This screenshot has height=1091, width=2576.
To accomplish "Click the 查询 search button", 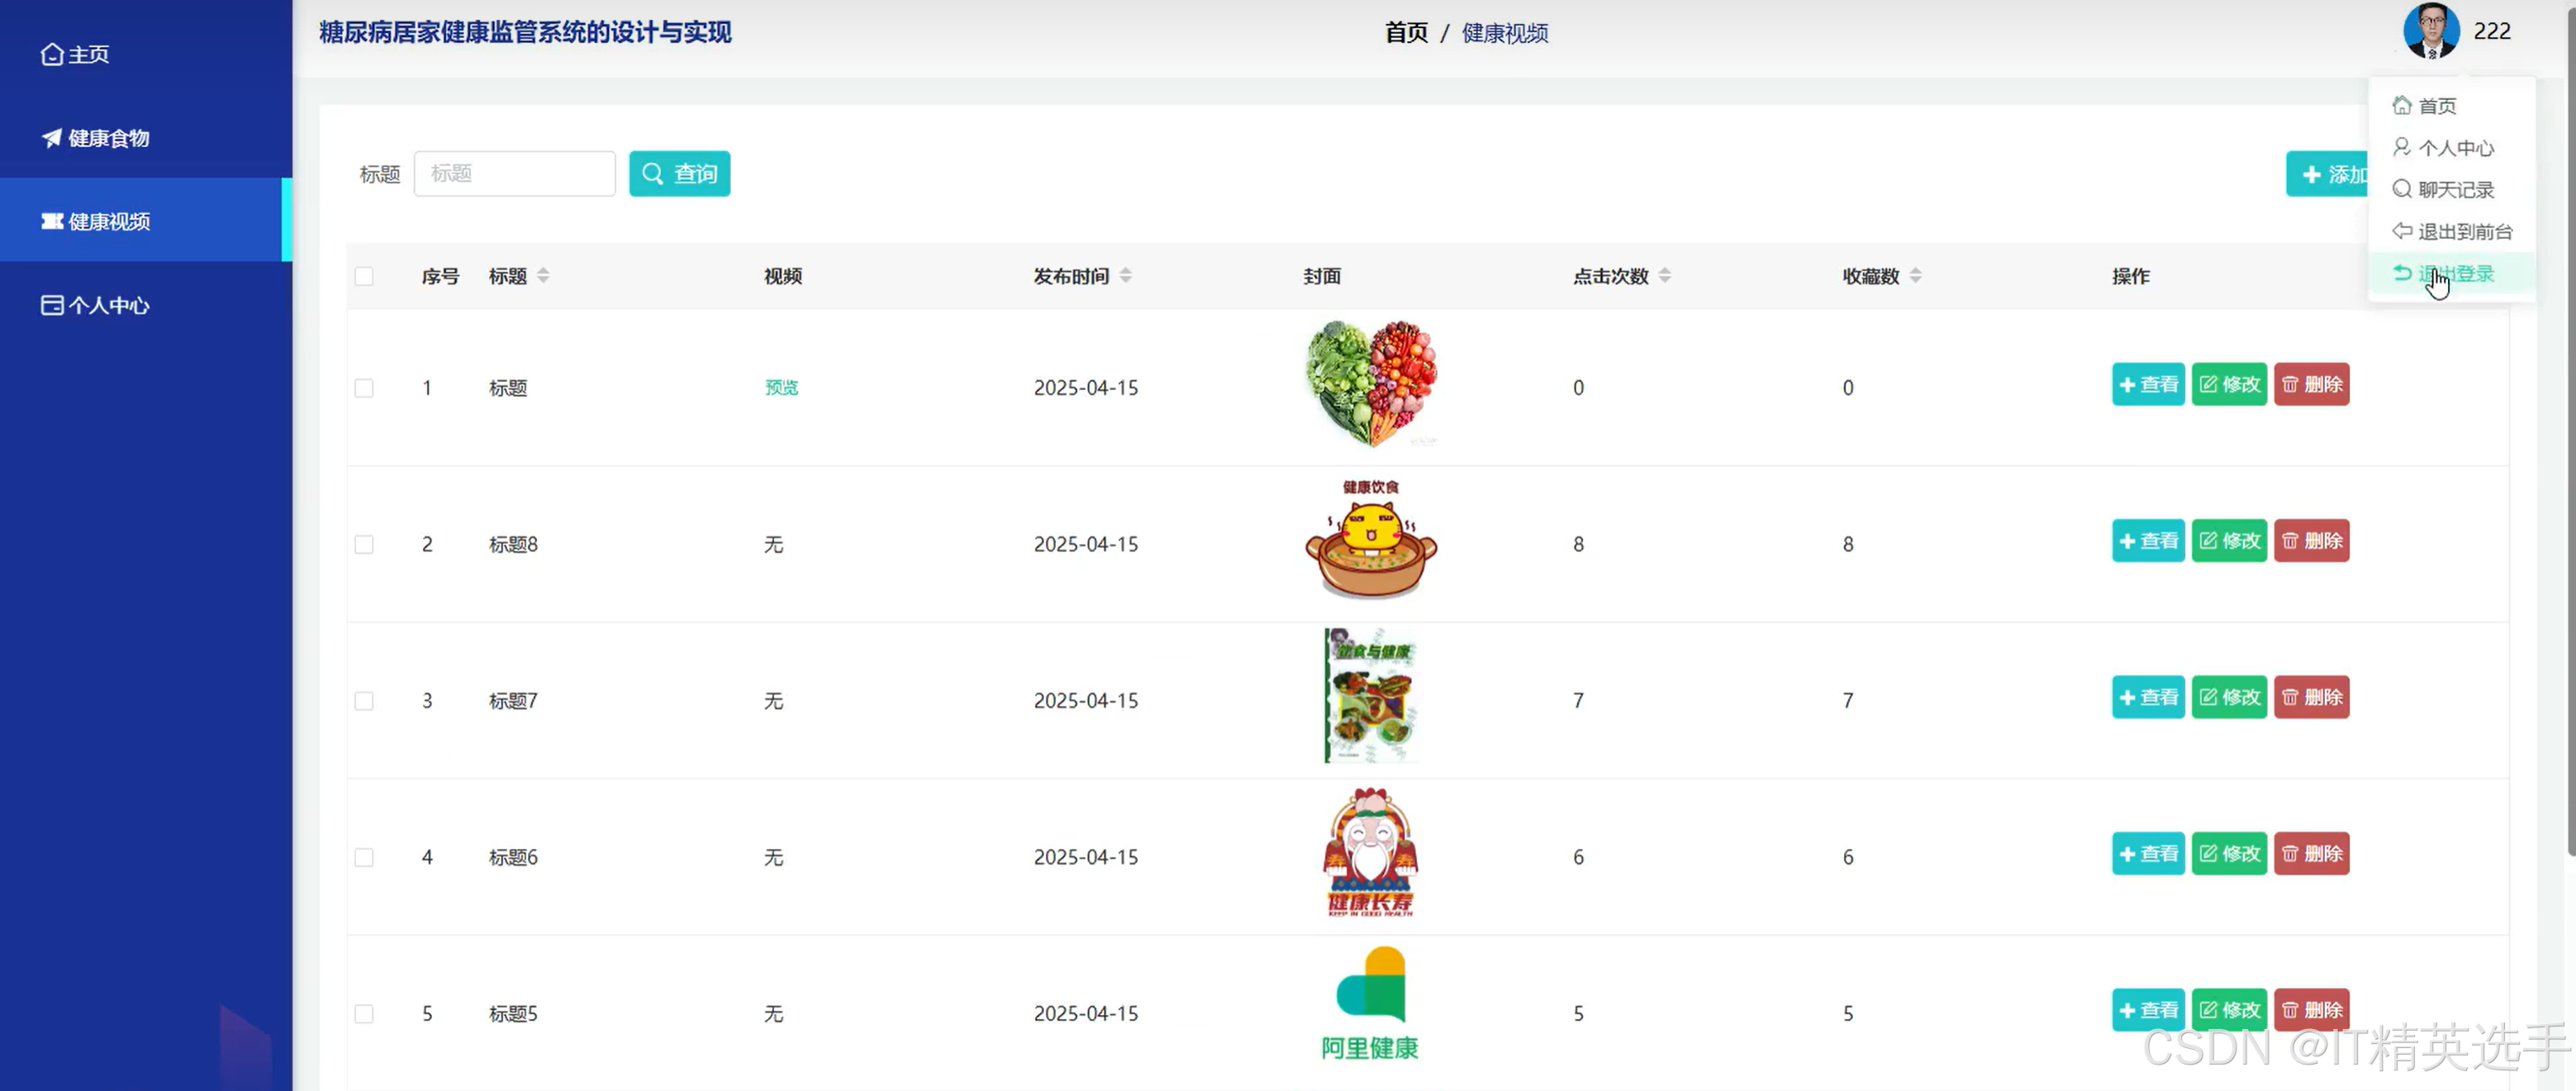I will click(x=680, y=173).
